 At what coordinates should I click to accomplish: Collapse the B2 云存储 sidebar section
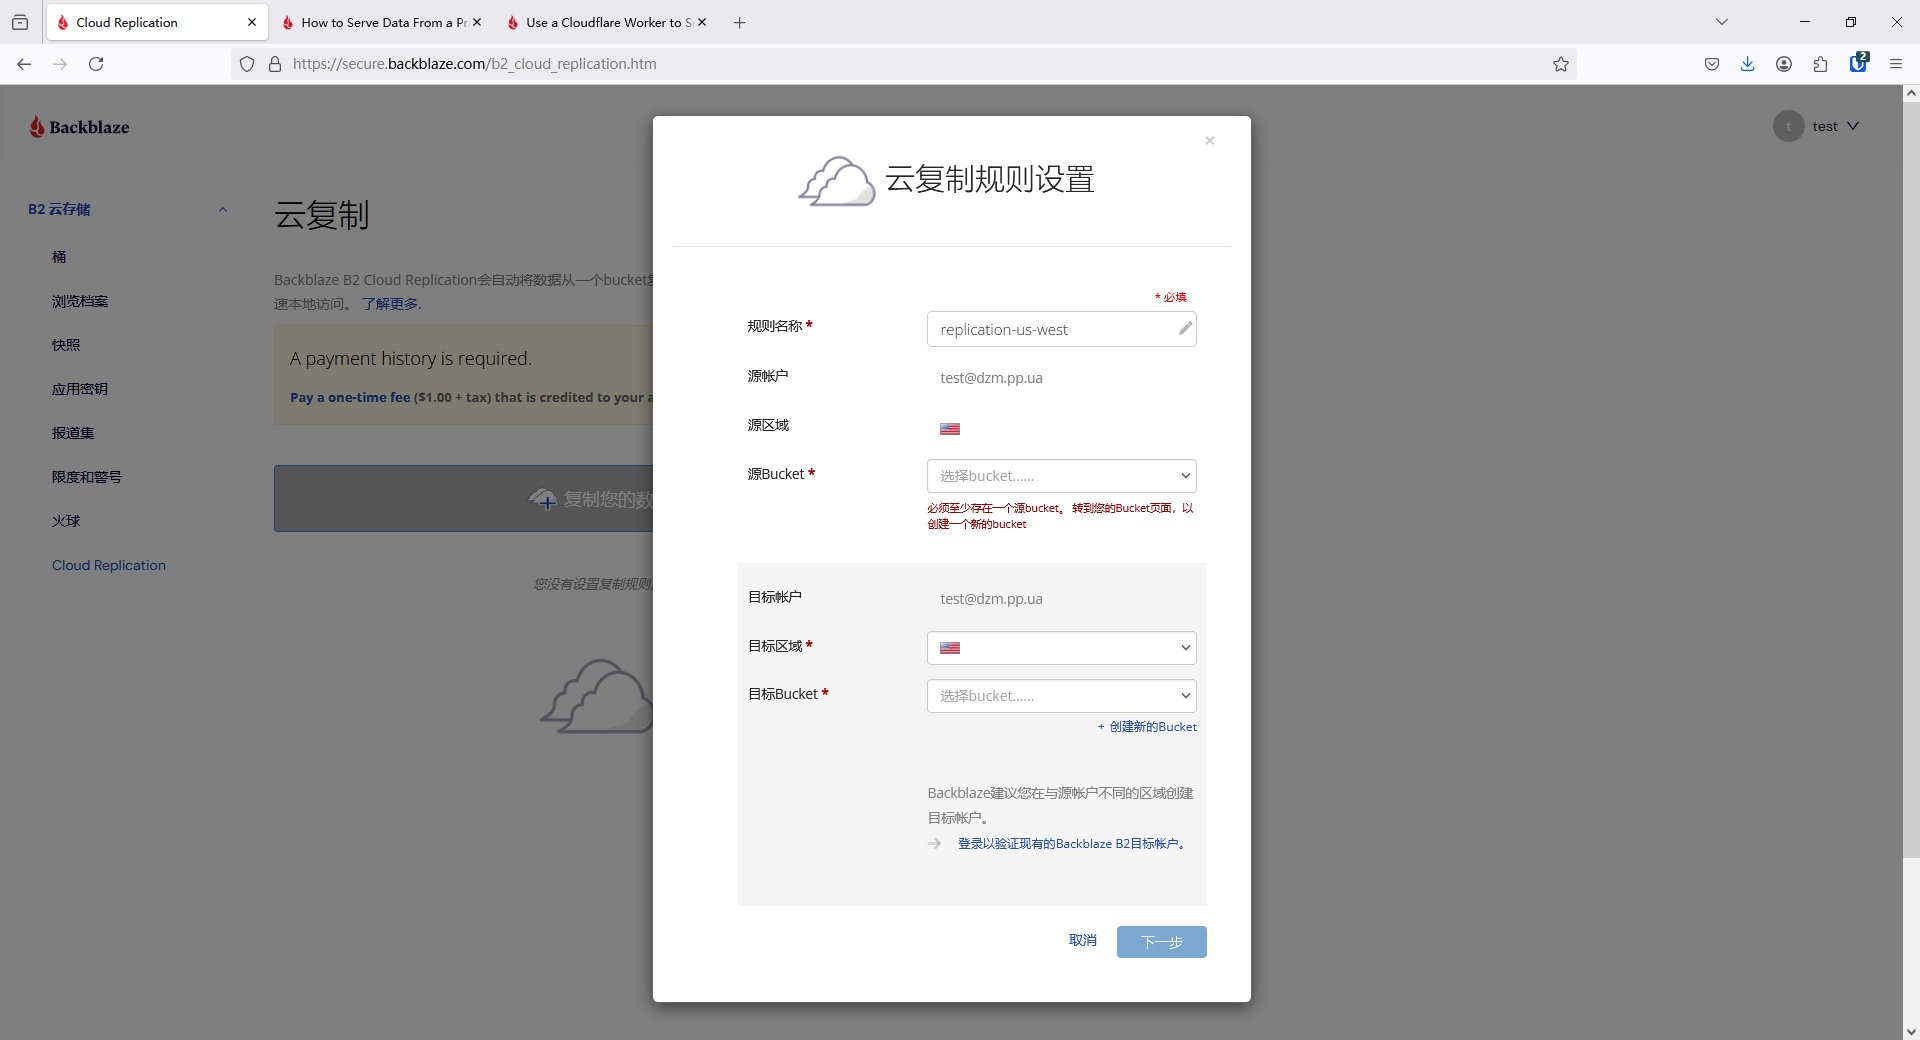223,210
